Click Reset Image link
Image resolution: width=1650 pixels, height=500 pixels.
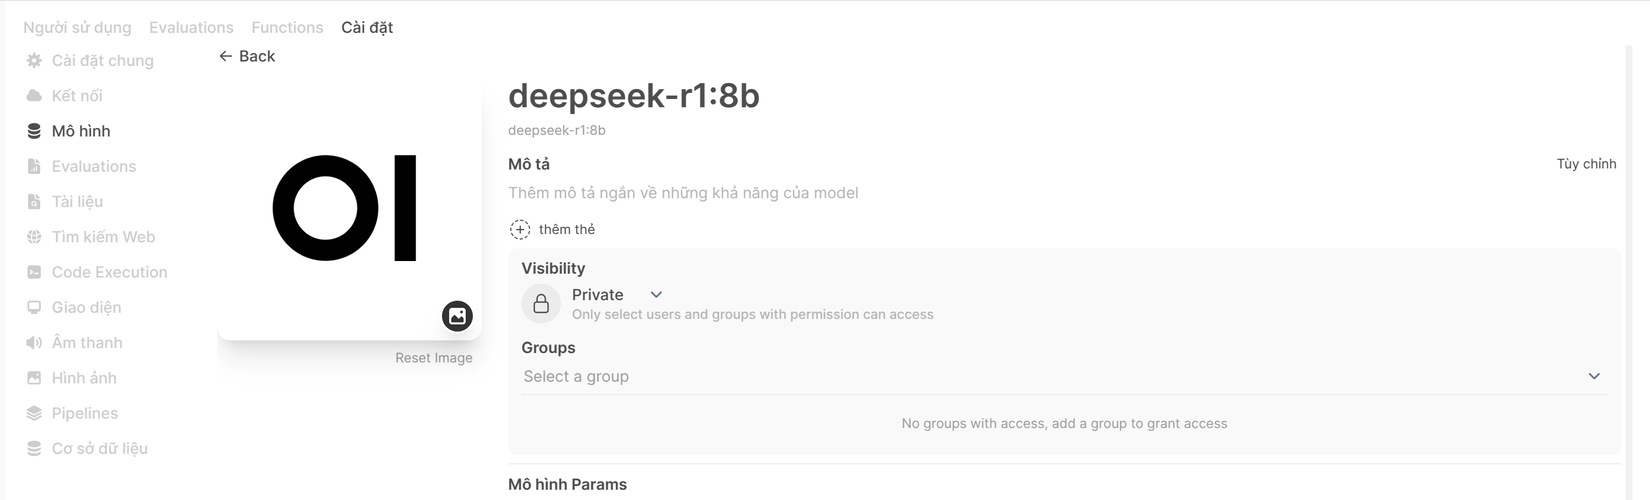433,358
